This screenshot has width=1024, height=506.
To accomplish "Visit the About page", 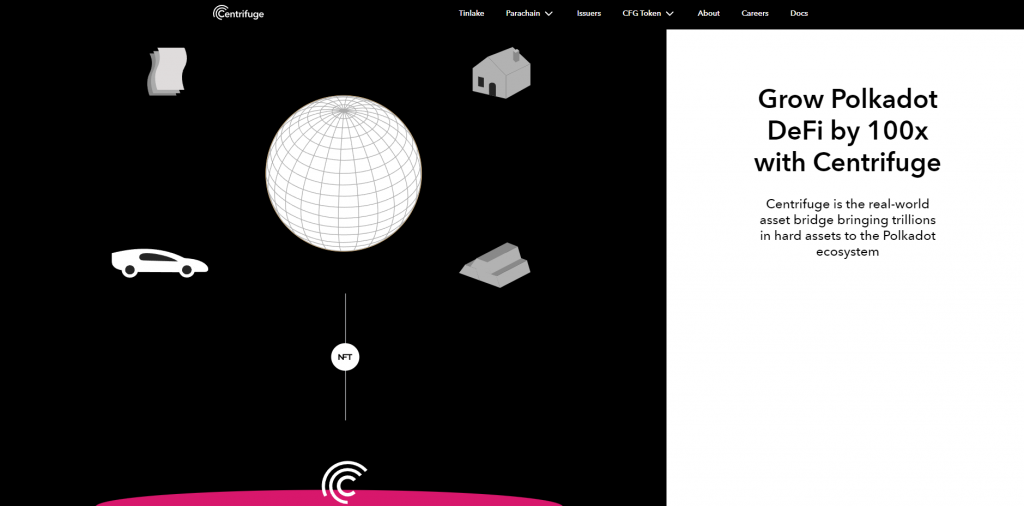I will [709, 13].
